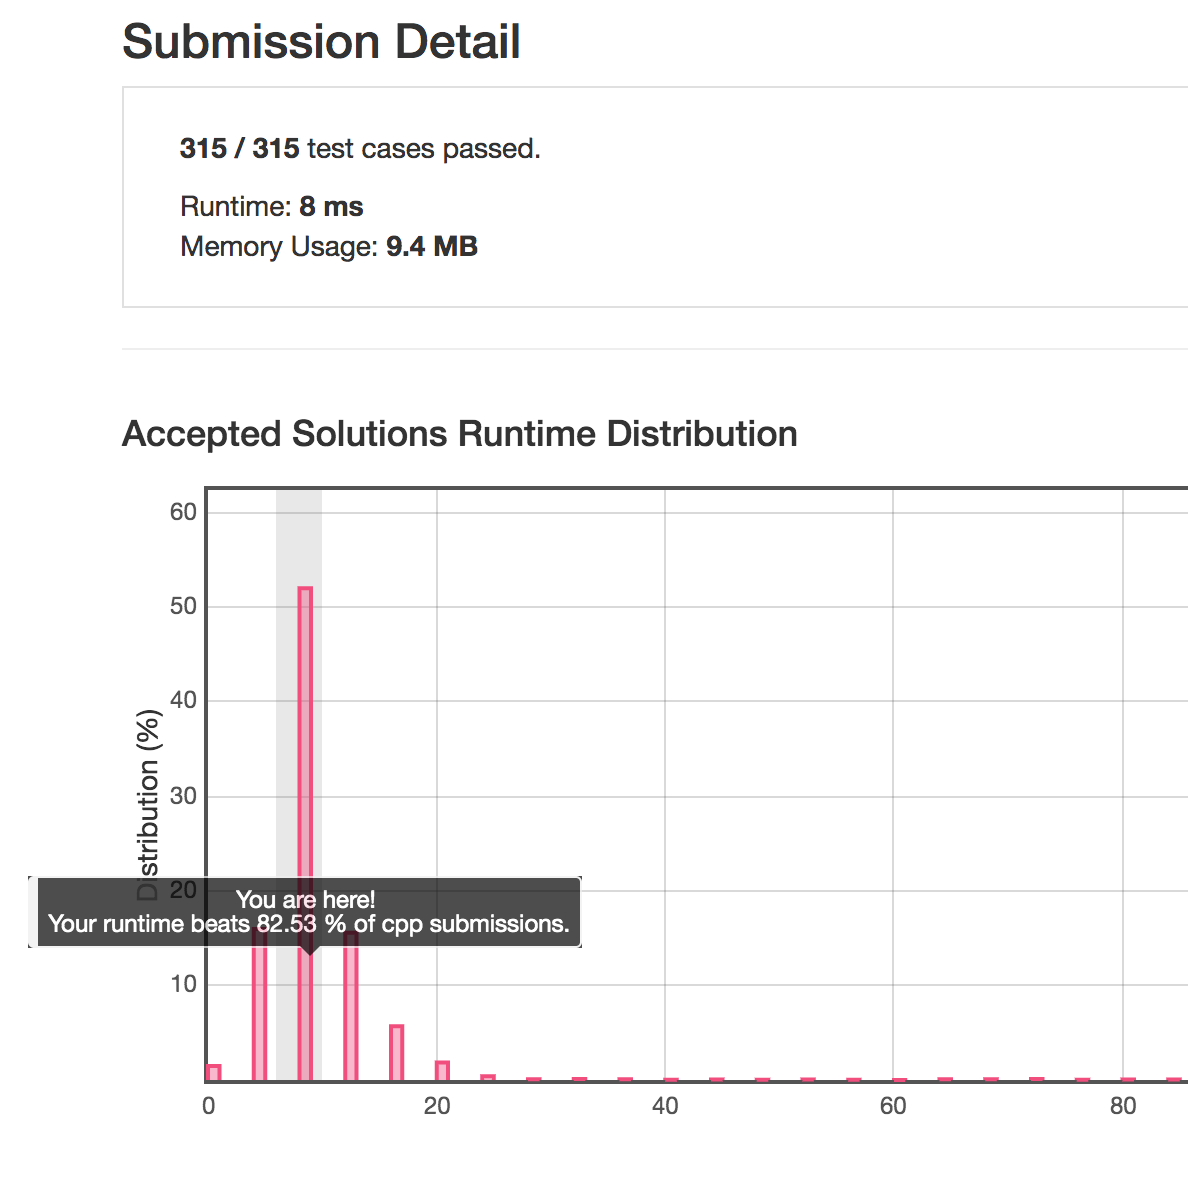
Task: Click the "315 / 315 test cases passed" text
Action: click(360, 149)
